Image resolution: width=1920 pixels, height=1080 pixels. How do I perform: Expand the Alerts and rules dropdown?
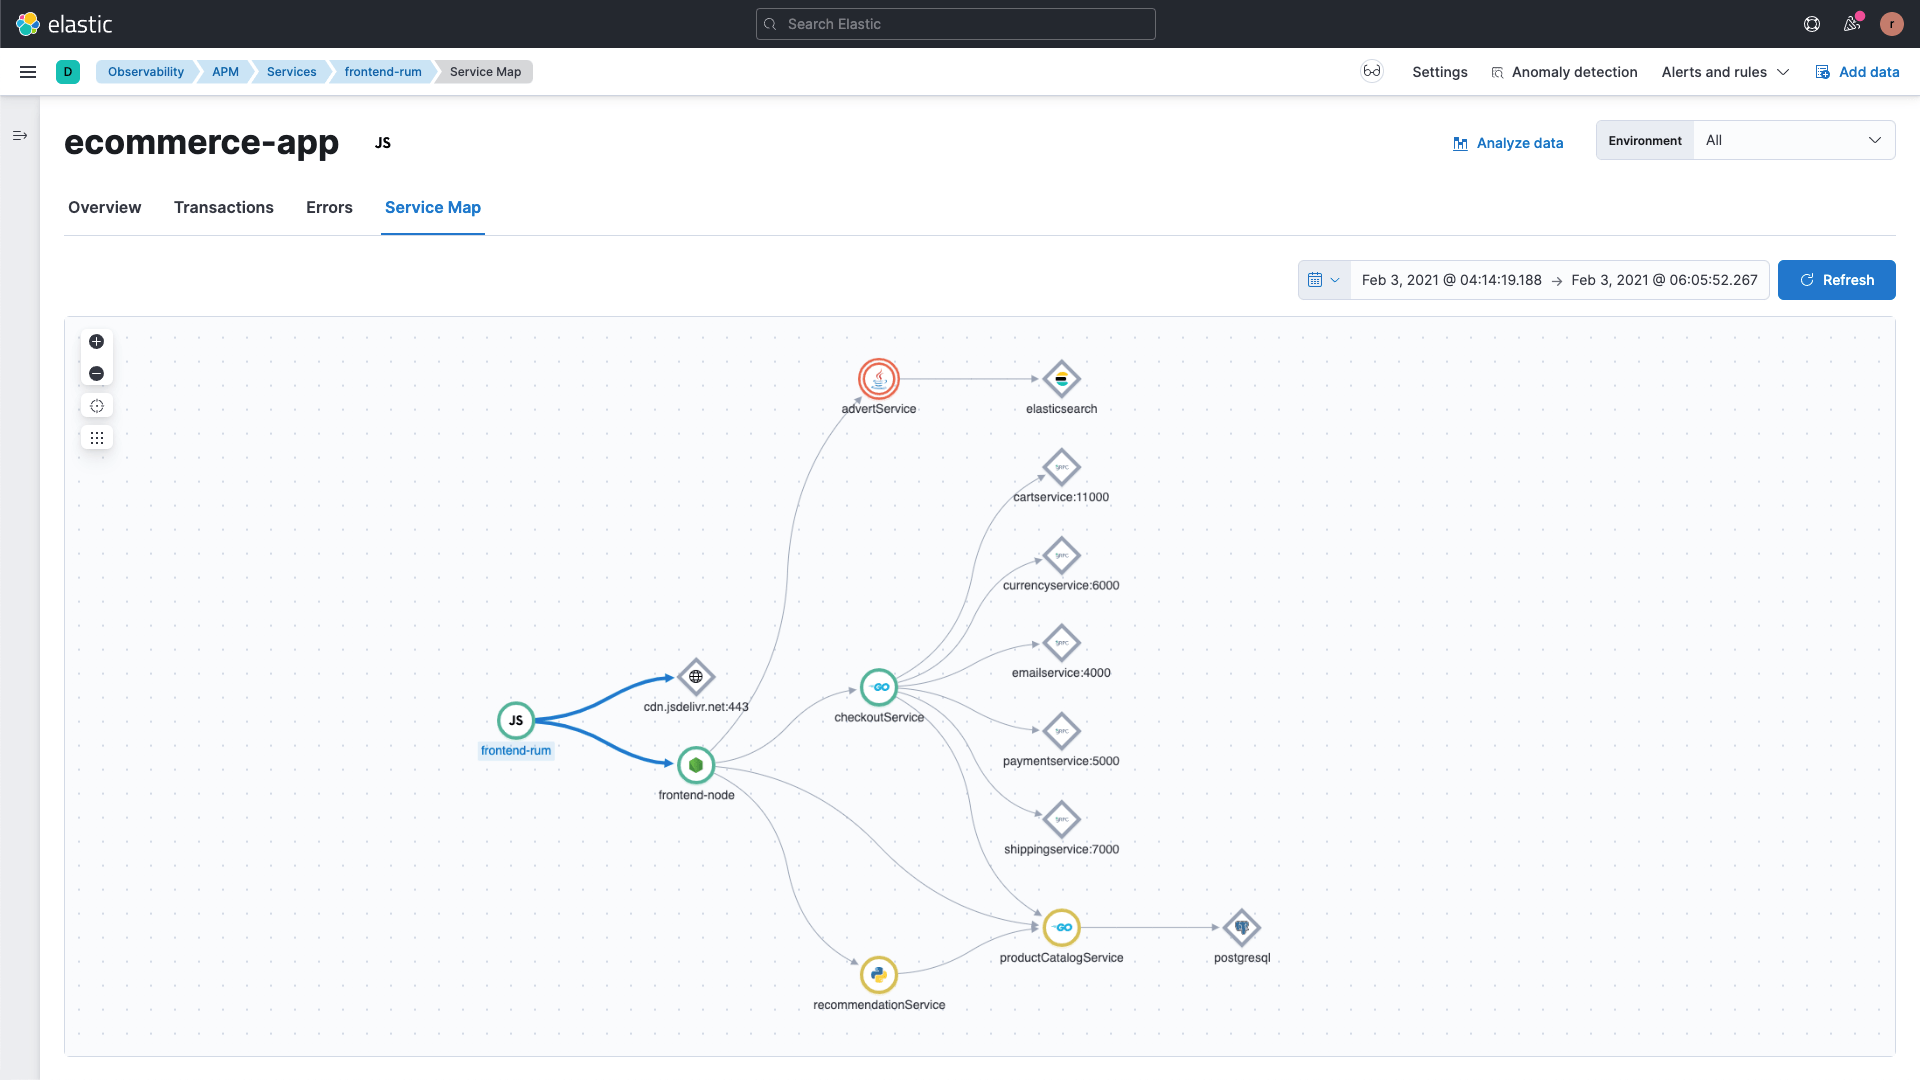coord(1724,71)
